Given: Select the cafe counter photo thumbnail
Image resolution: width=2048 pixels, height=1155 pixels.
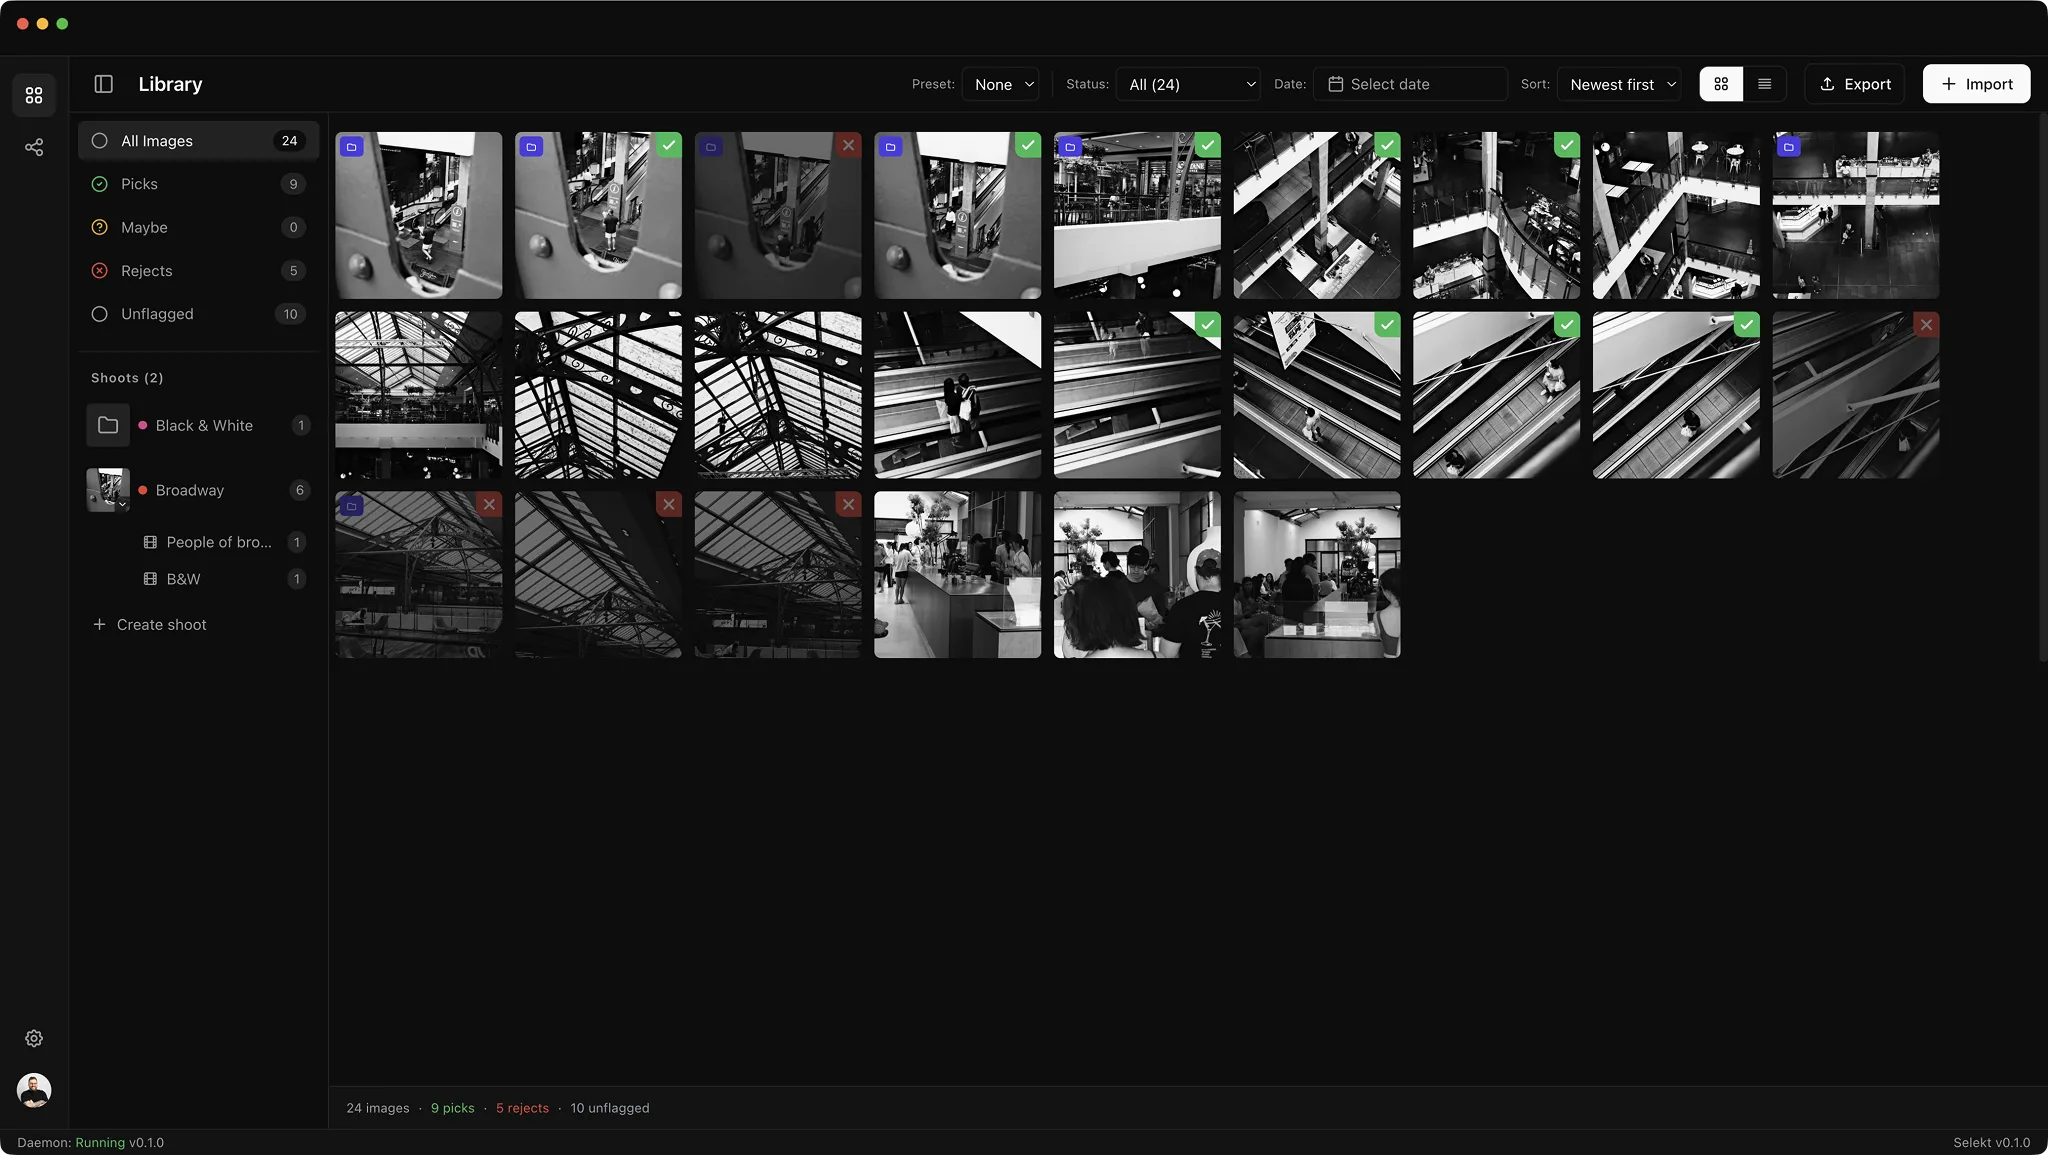Looking at the screenshot, I should tap(957, 574).
